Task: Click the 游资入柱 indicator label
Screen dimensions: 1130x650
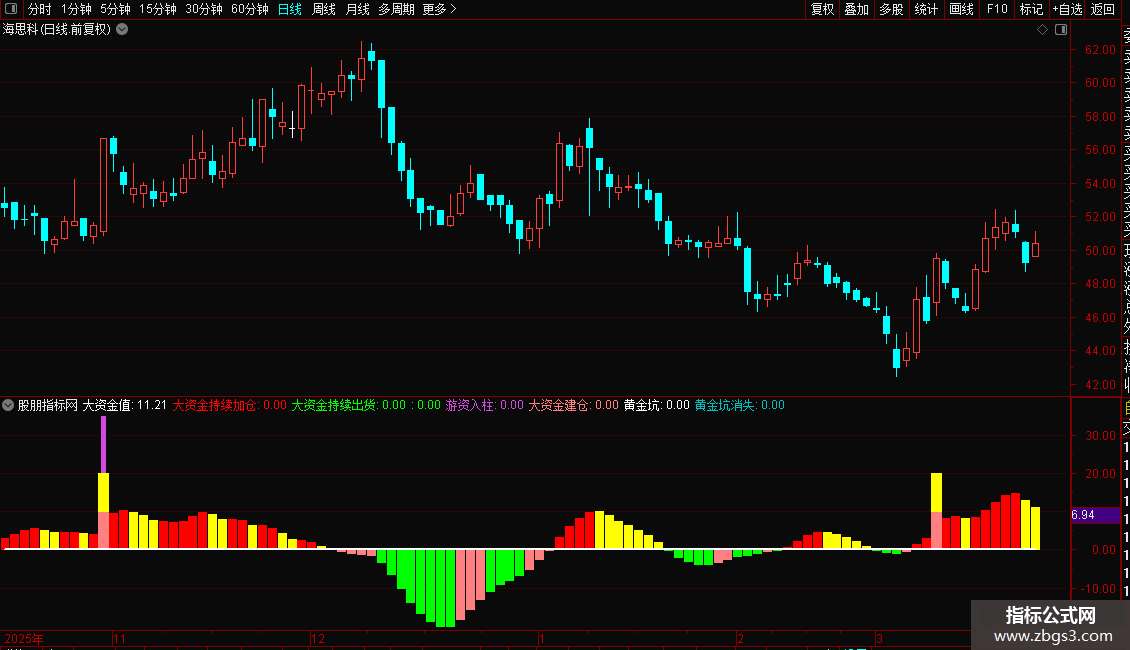Action: [x=484, y=405]
